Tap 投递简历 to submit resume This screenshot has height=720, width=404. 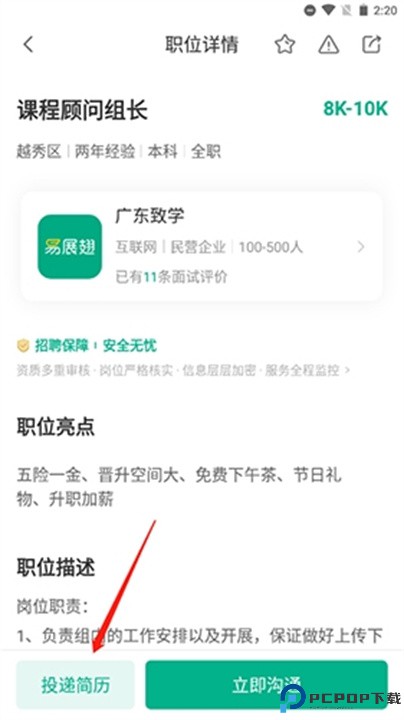click(75, 685)
